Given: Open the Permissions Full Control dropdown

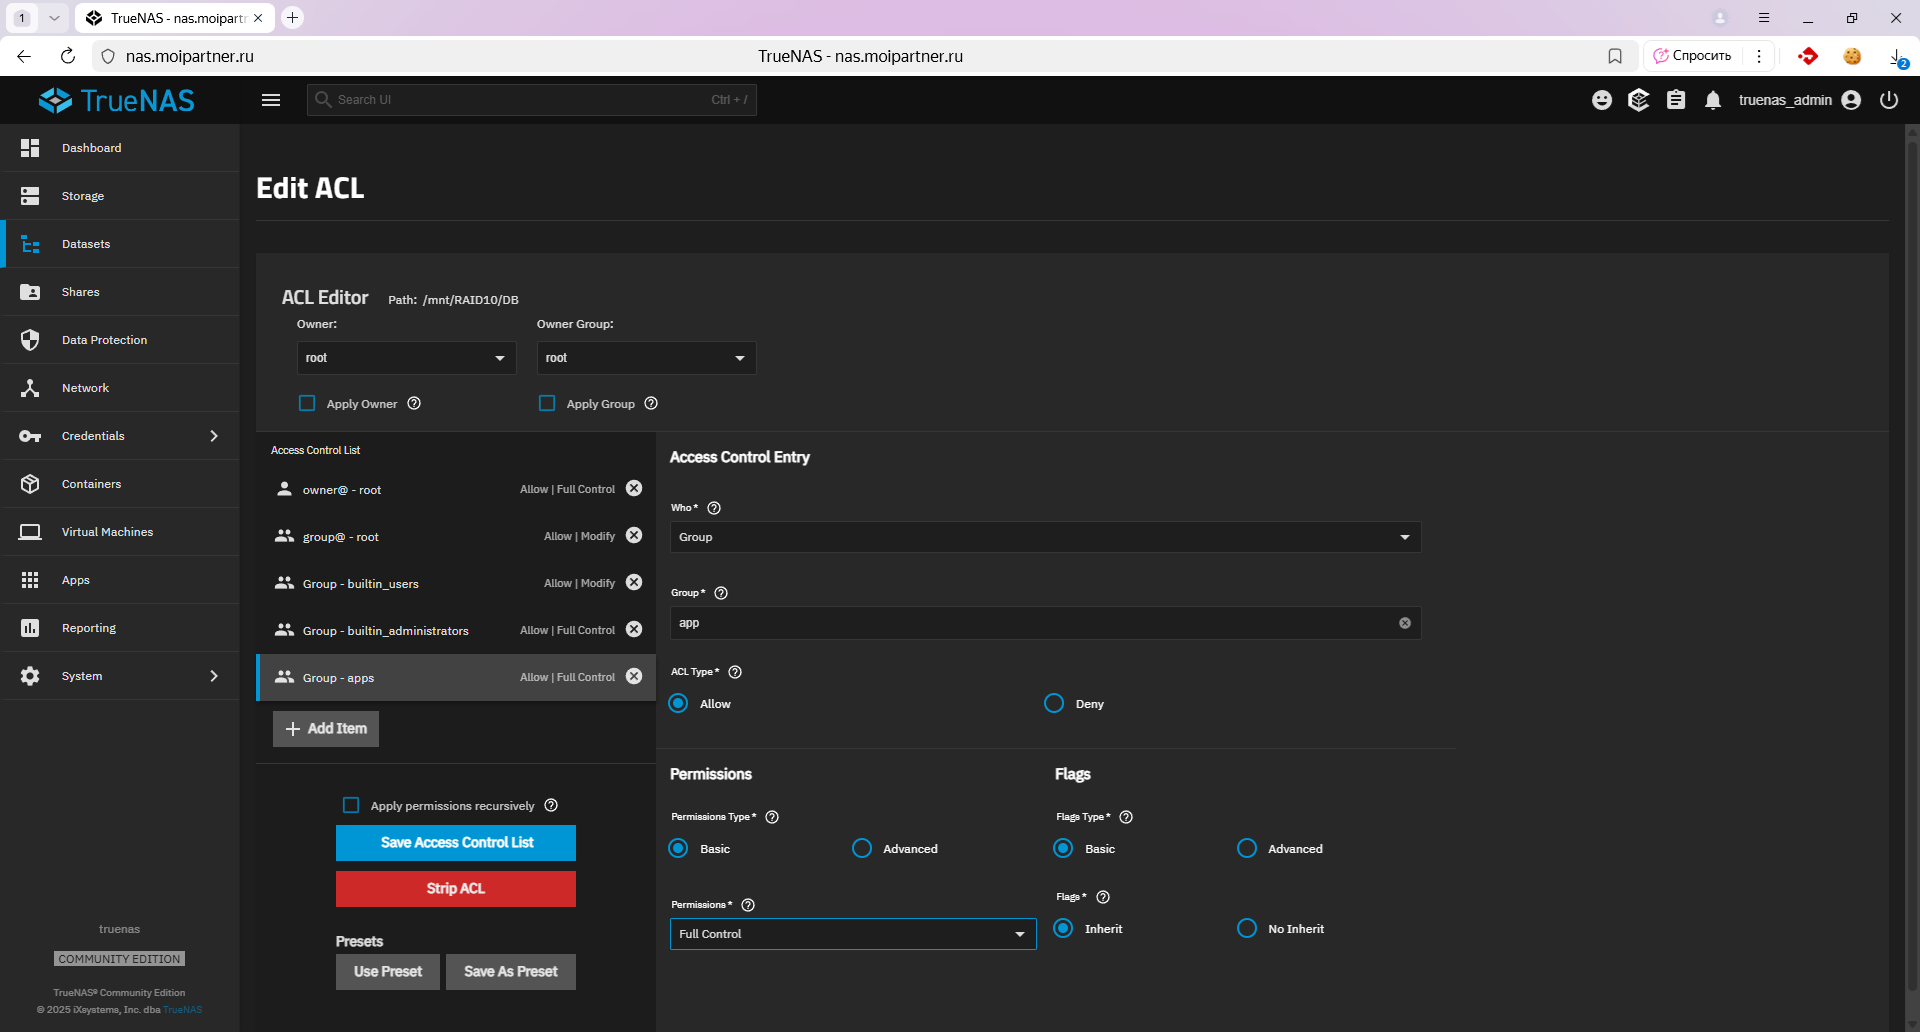Looking at the screenshot, I should [852, 934].
